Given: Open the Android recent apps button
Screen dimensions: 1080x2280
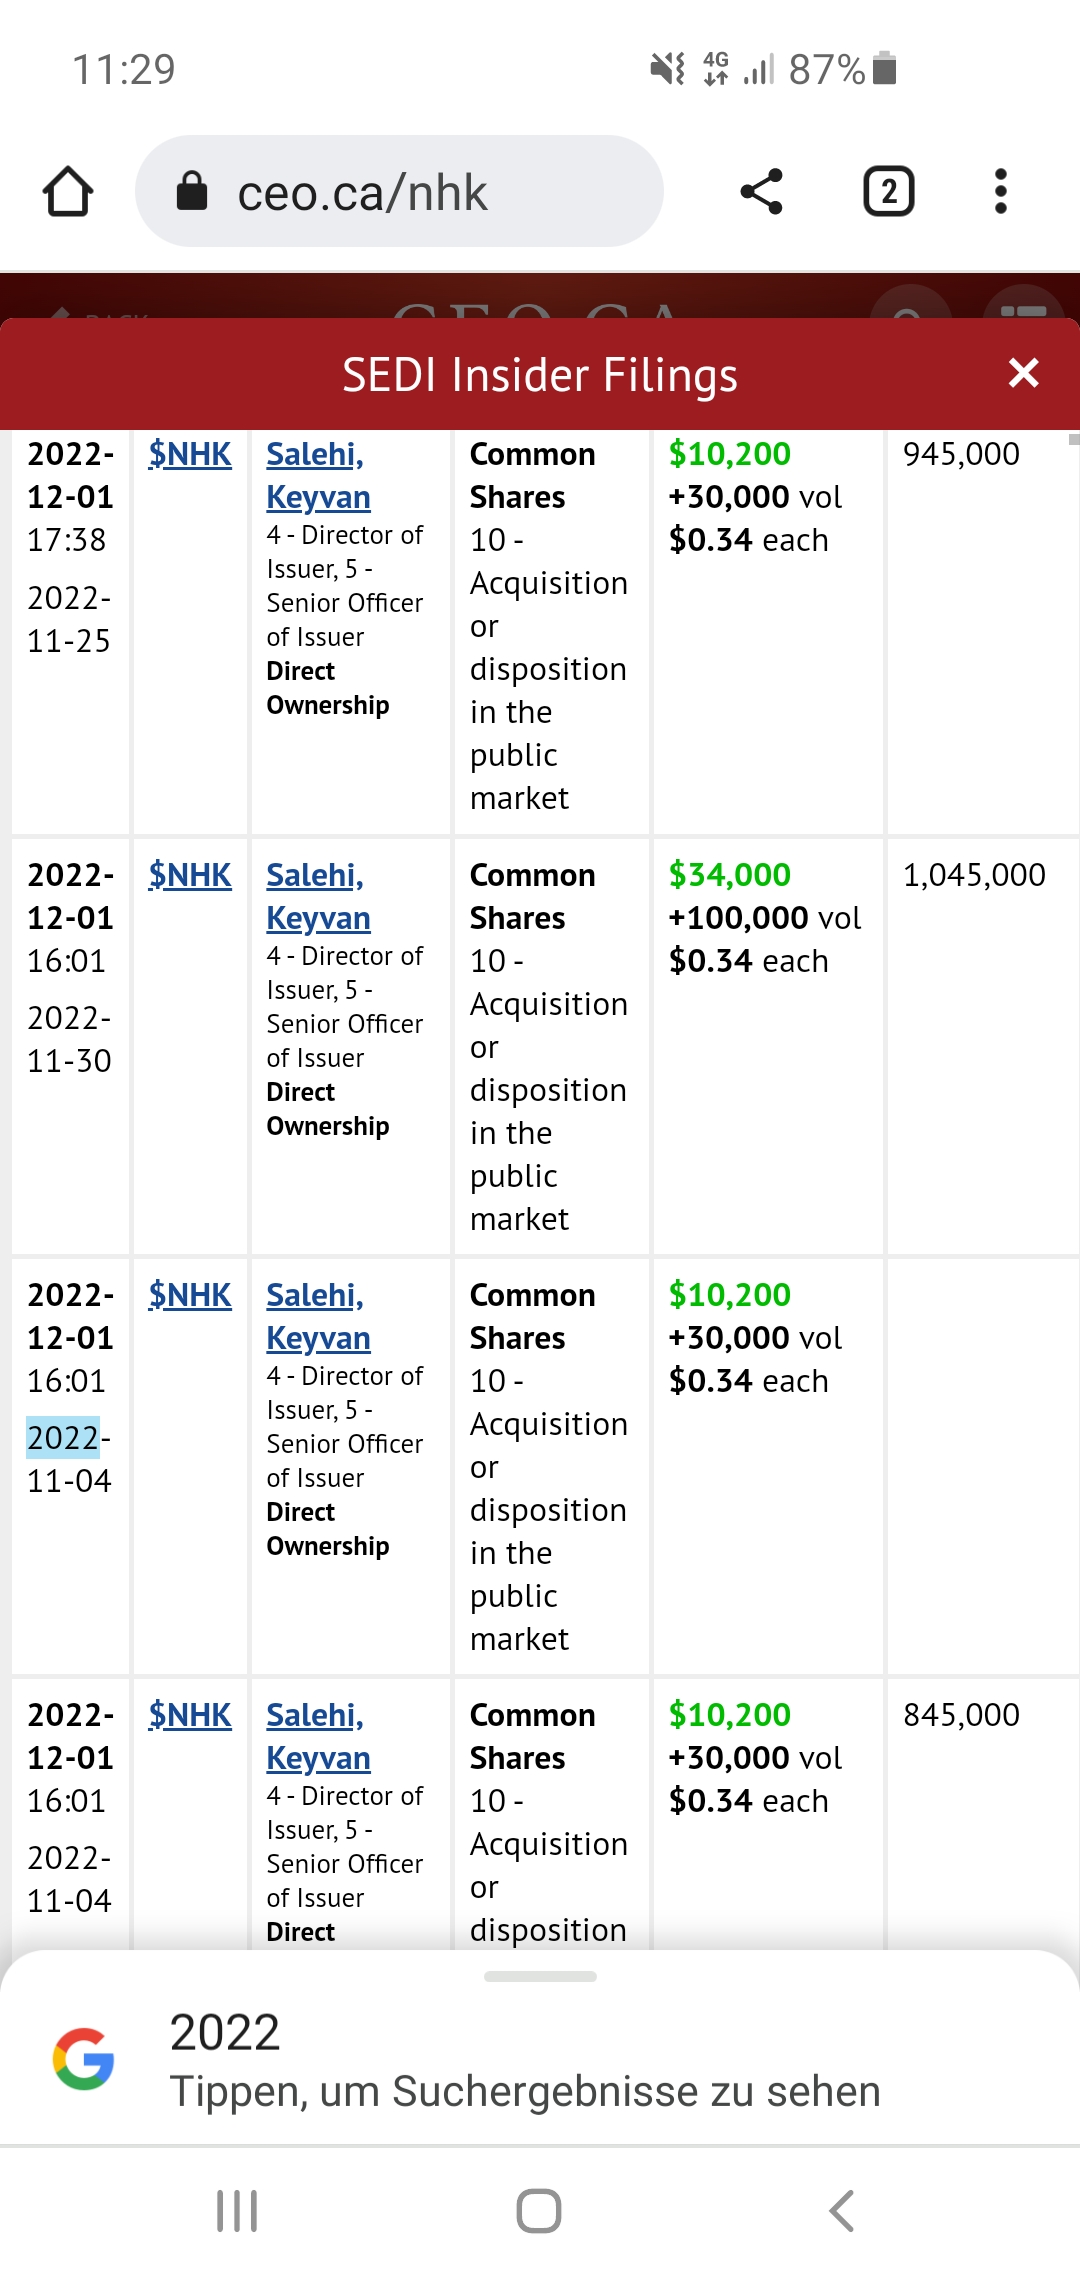Looking at the screenshot, I should [x=237, y=2210].
